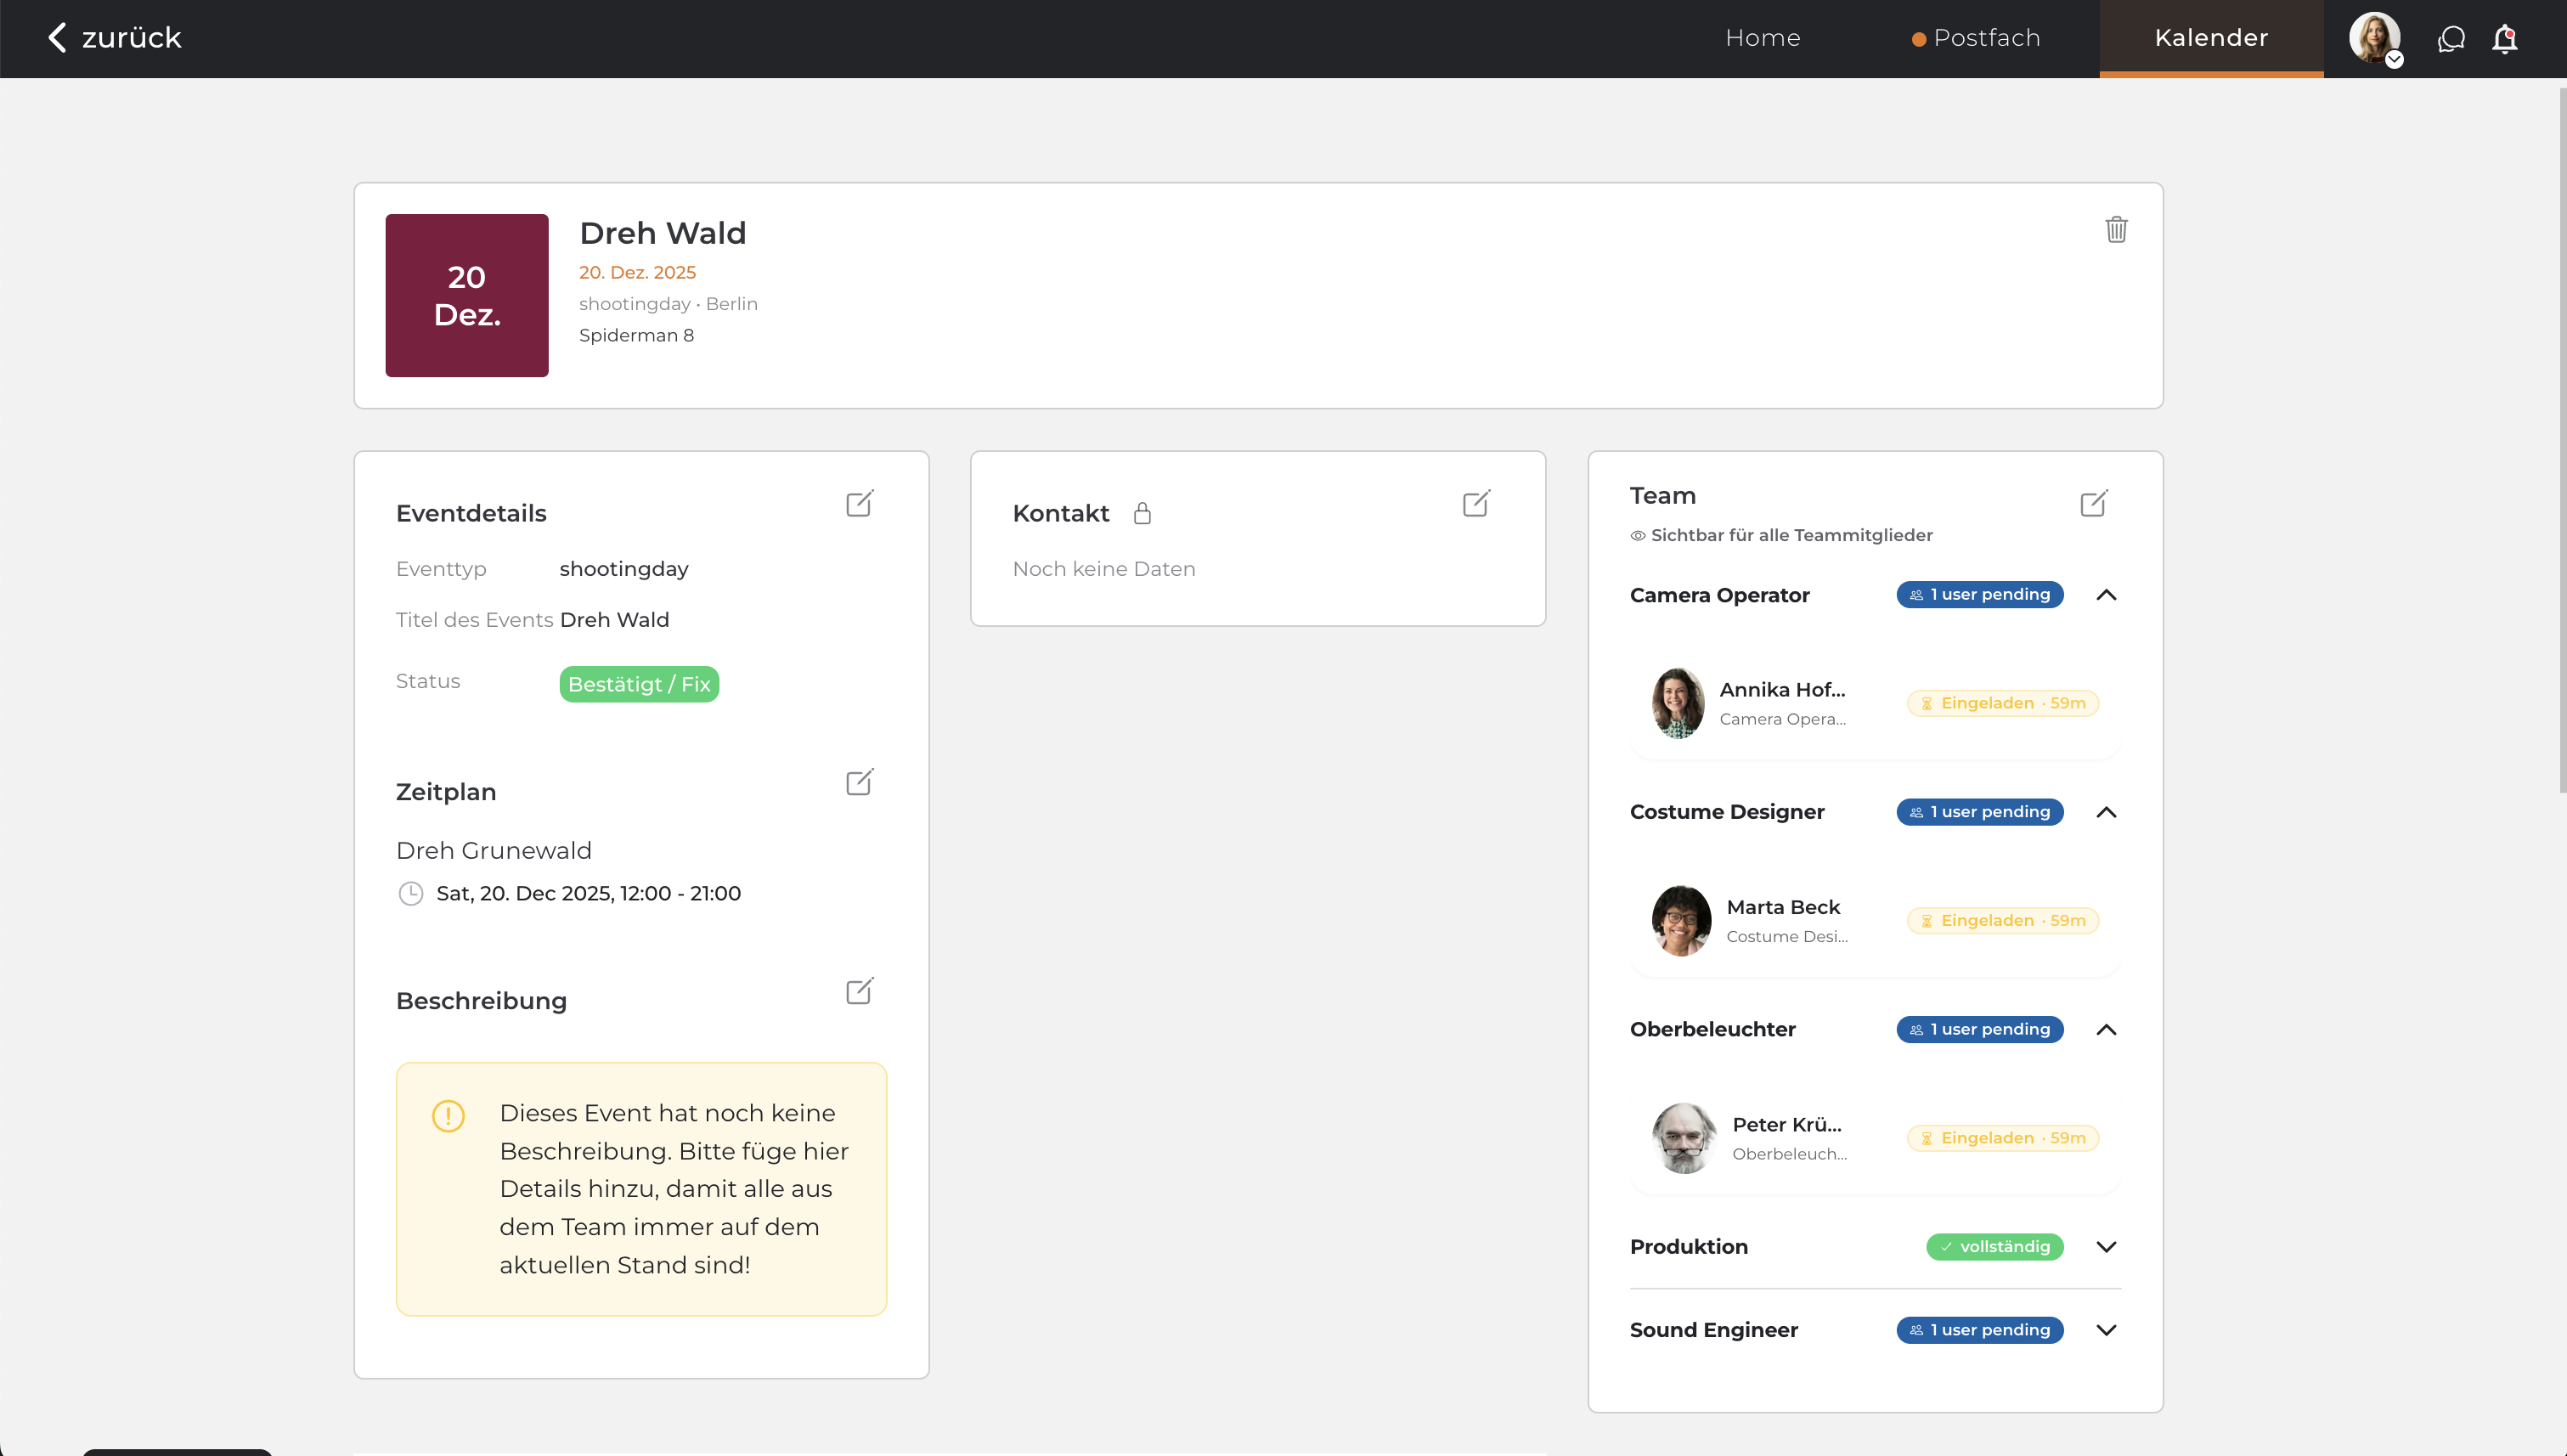Viewport: 2567px width, 1456px height.
Task: Edit the Kontakt card
Action: [1476, 503]
